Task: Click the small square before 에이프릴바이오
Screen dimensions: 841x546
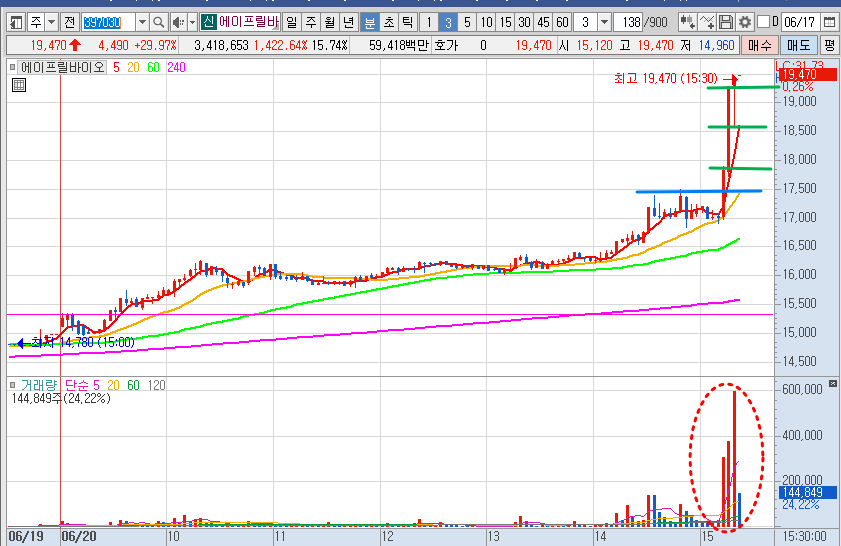Action: [12, 68]
